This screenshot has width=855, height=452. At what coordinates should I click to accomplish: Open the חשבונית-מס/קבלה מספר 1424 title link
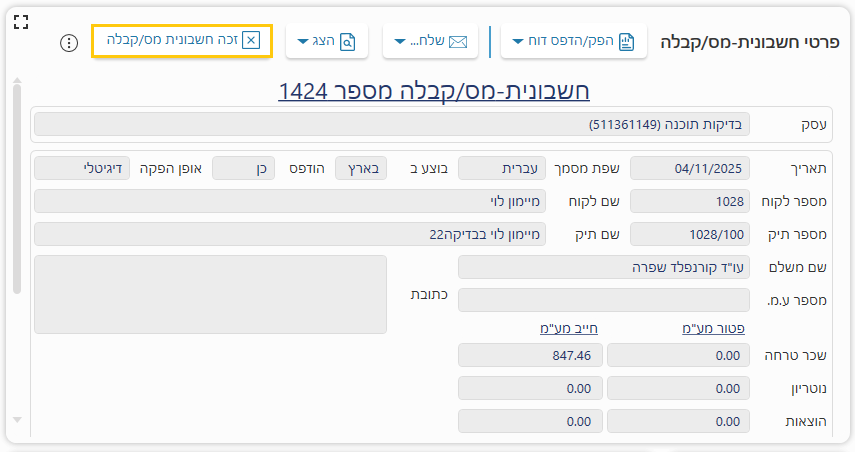click(x=433, y=91)
